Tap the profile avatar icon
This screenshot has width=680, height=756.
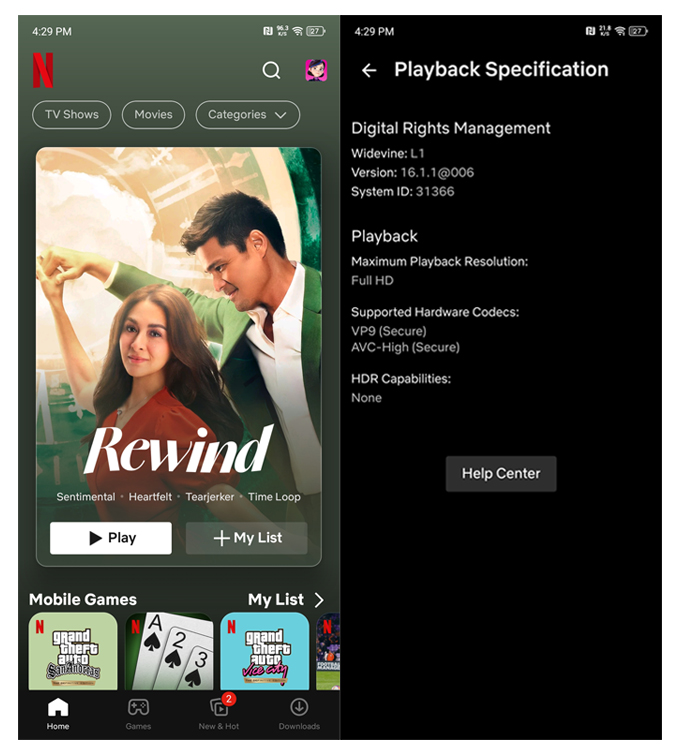316,70
